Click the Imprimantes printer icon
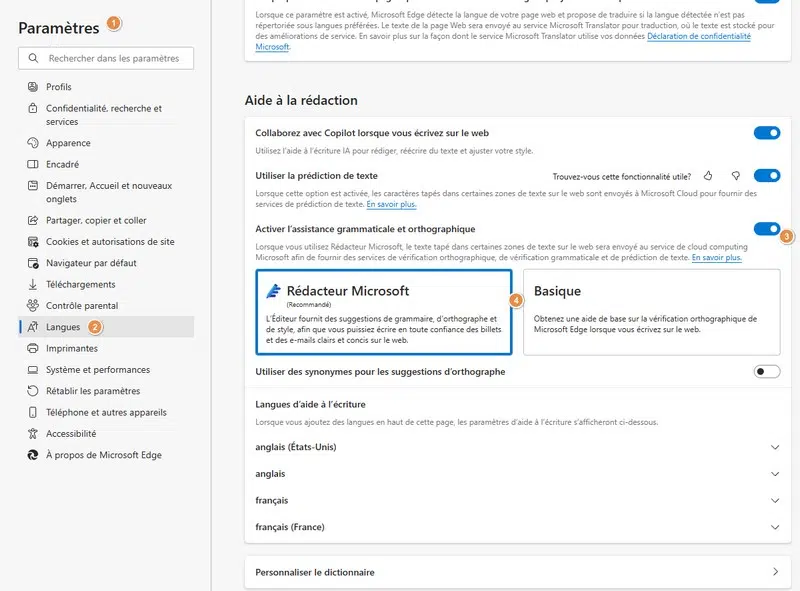This screenshot has width=800, height=591. pyautogui.click(x=33, y=348)
